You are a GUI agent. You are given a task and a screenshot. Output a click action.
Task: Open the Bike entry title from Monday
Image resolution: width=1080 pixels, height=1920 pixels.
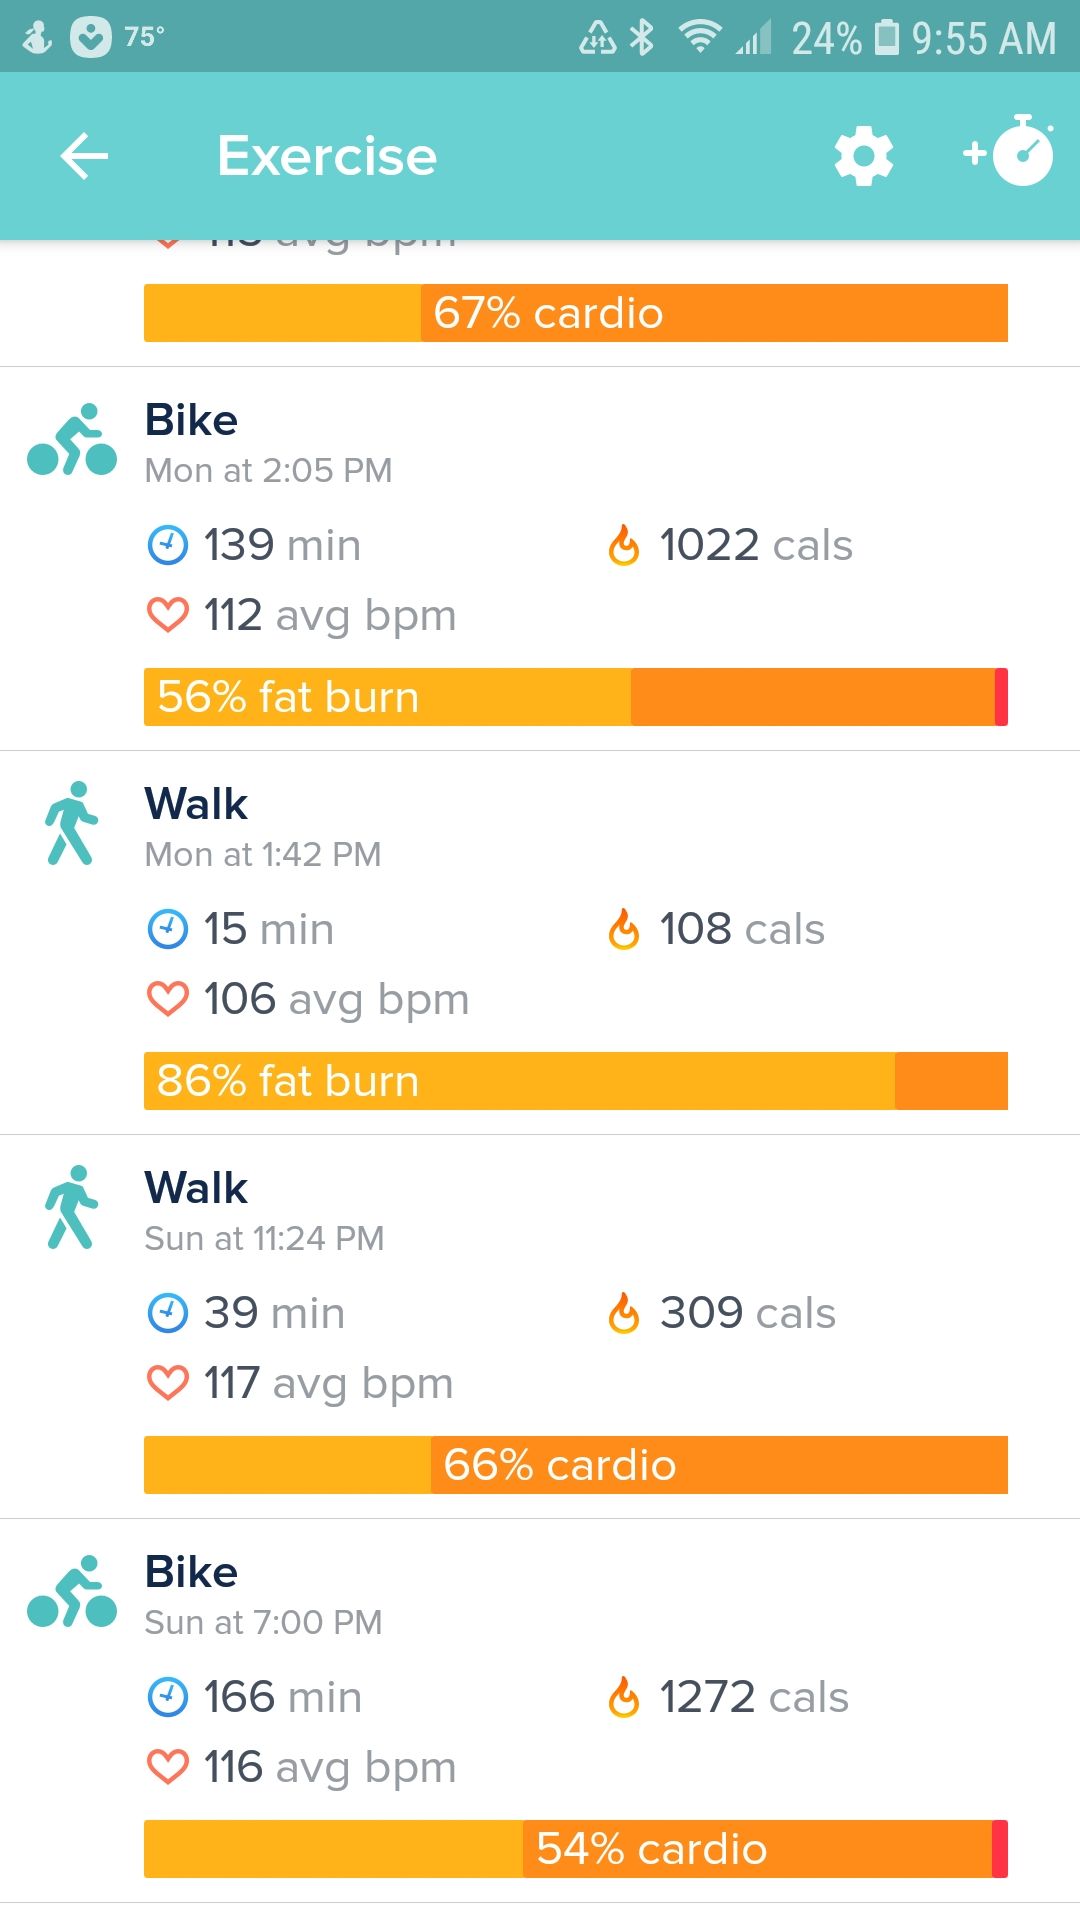click(x=191, y=420)
